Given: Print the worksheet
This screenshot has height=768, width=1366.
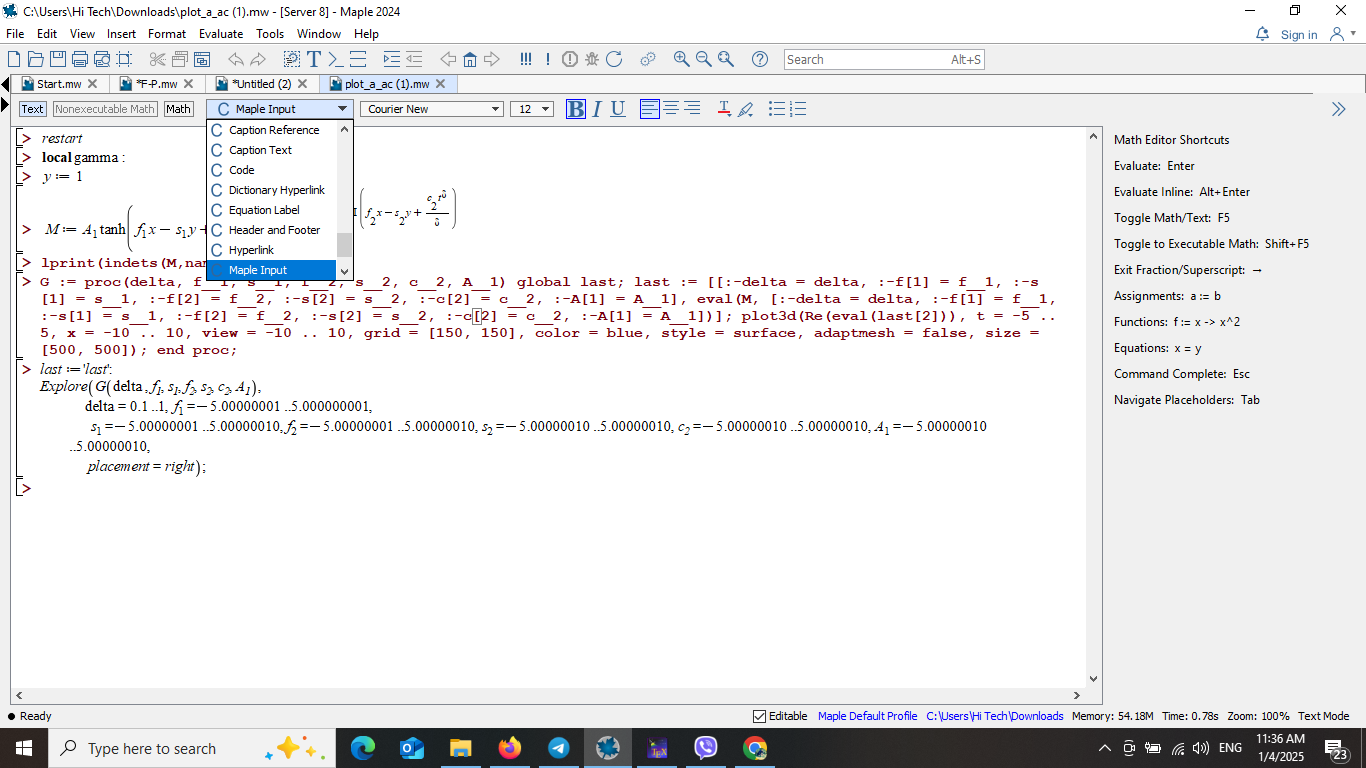Looking at the screenshot, I should pos(80,59).
